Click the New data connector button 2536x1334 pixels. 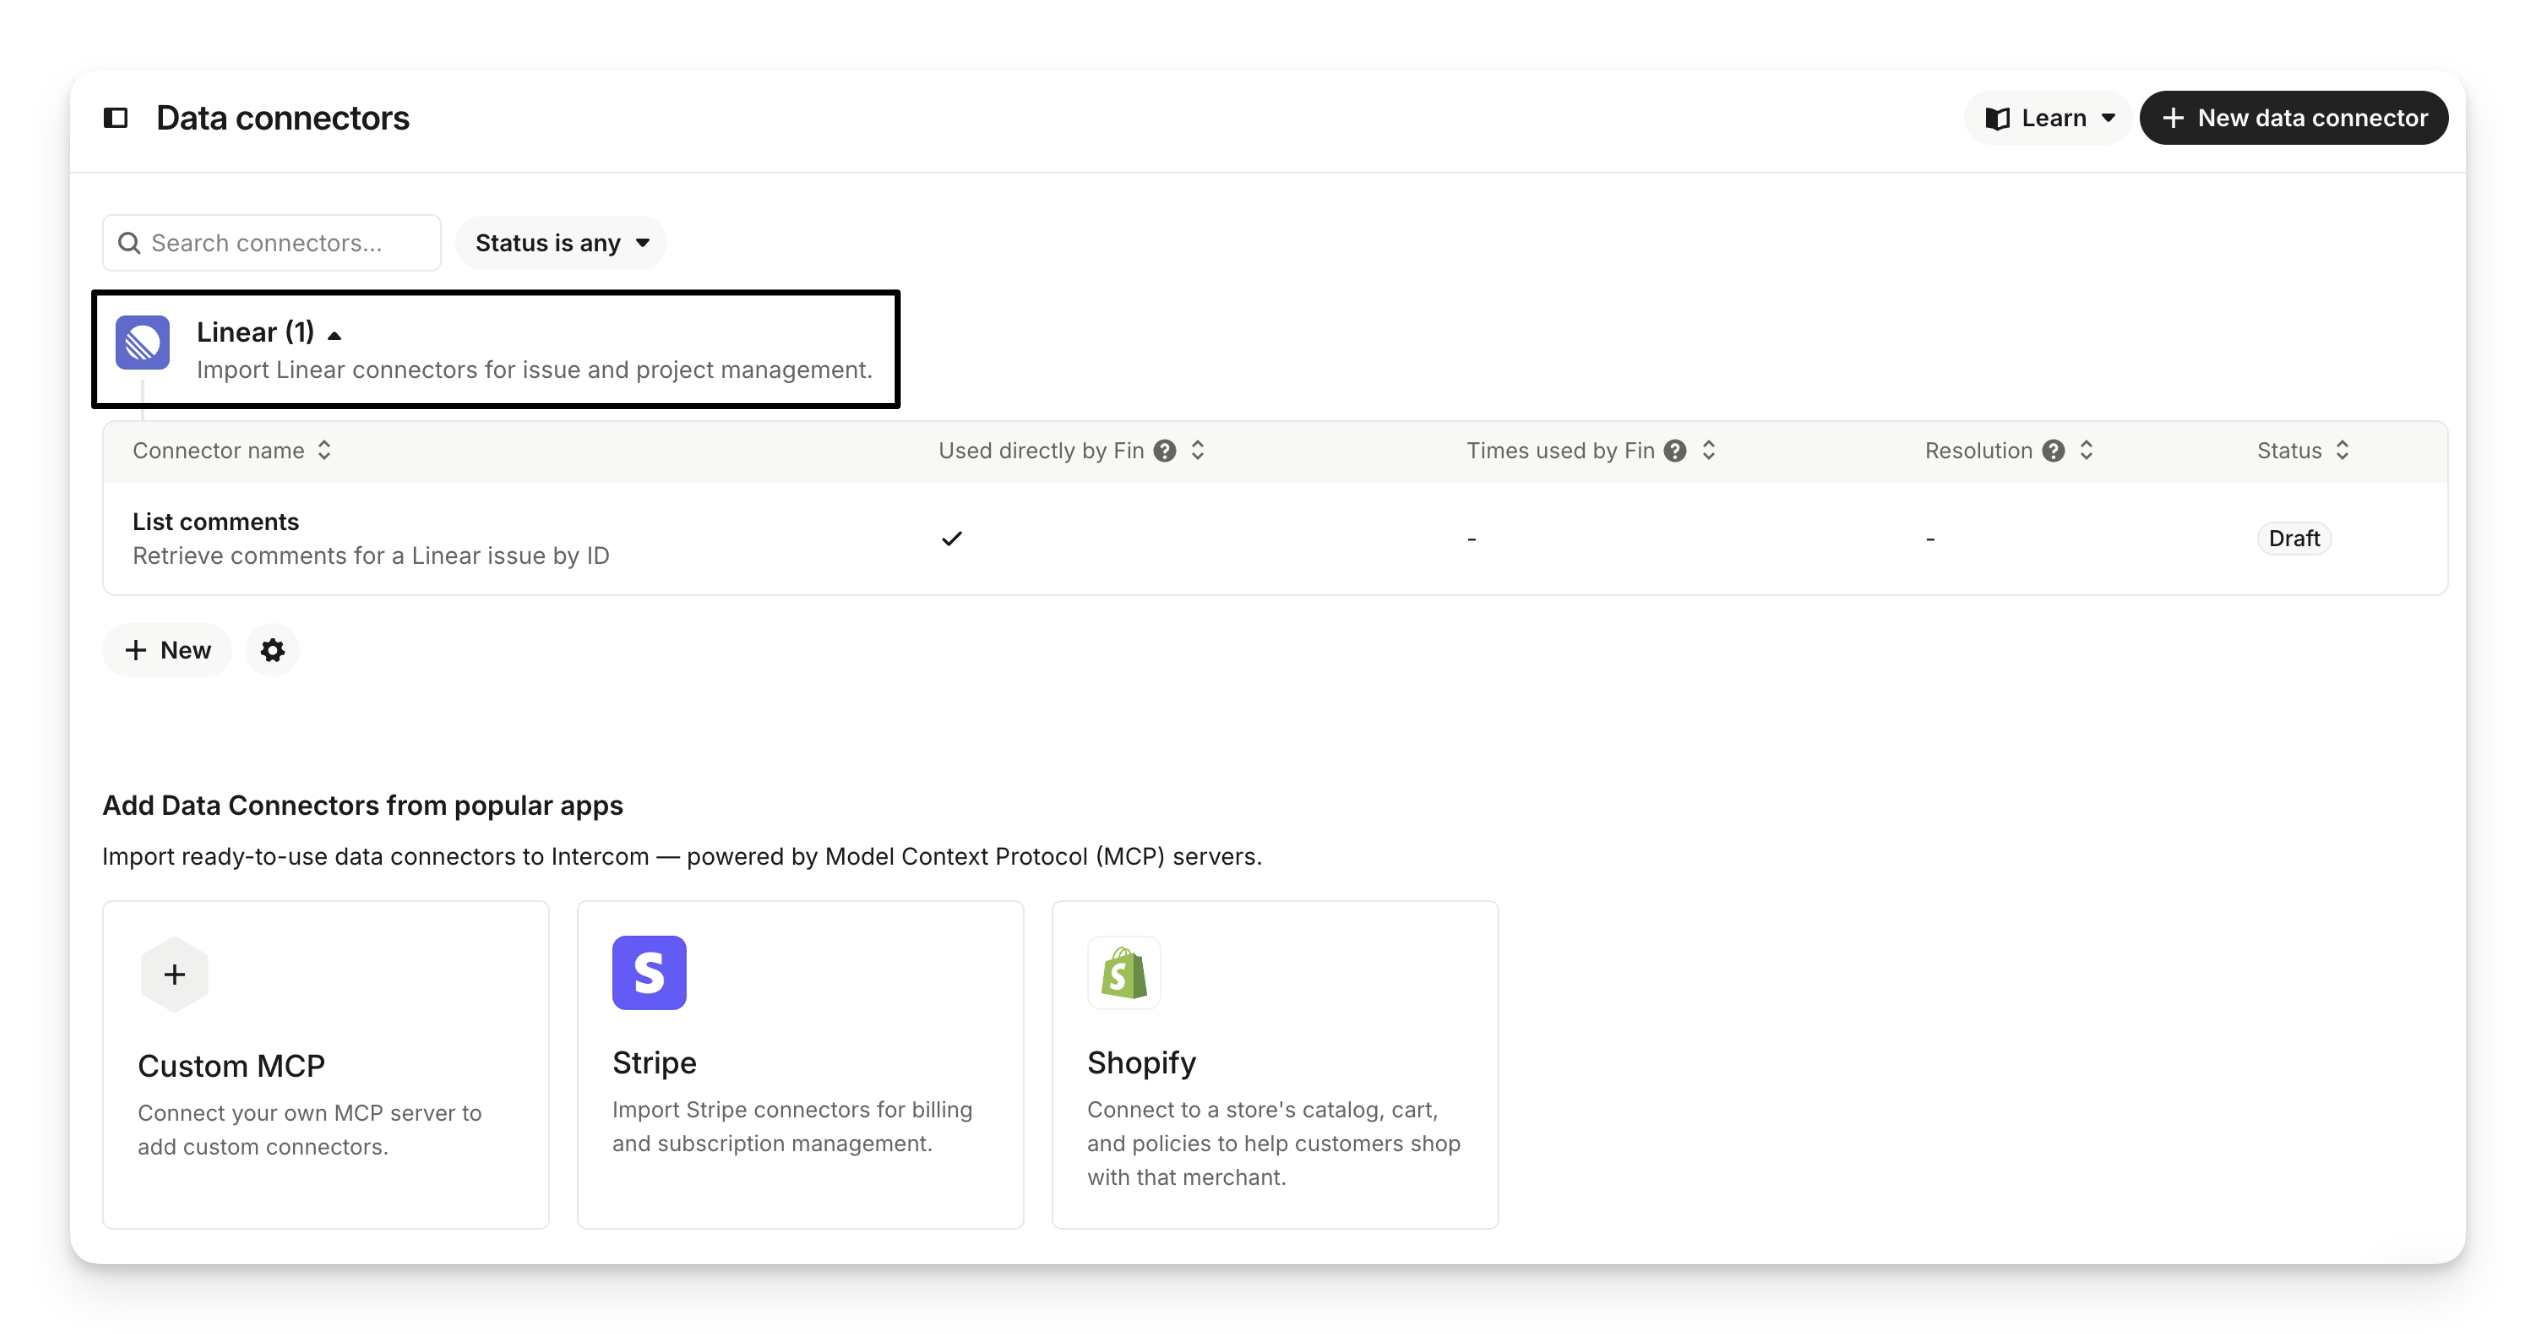coord(2293,118)
